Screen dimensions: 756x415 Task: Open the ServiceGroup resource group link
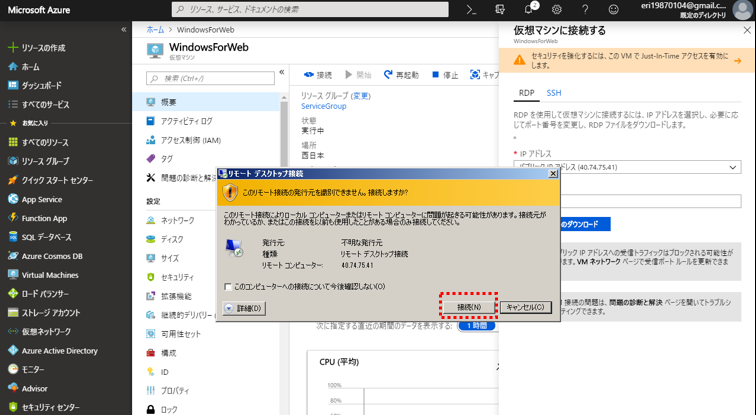pos(324,106)
